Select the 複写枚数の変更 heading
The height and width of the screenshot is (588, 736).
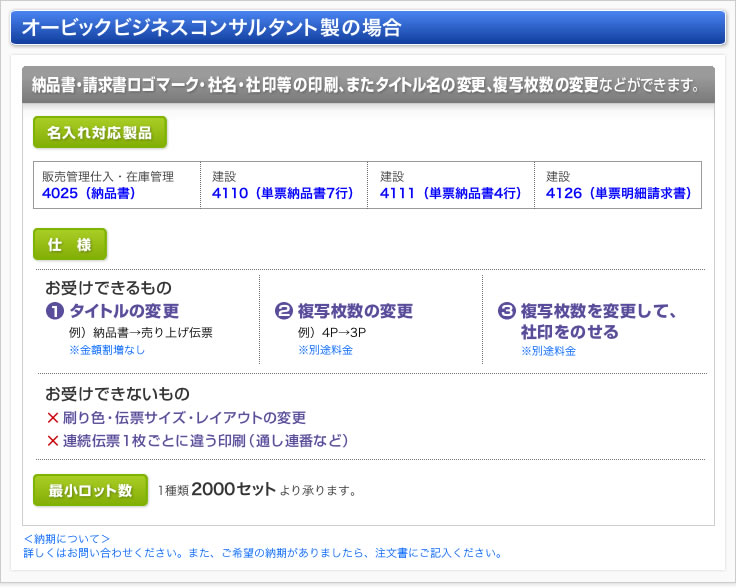pos(355,311)
